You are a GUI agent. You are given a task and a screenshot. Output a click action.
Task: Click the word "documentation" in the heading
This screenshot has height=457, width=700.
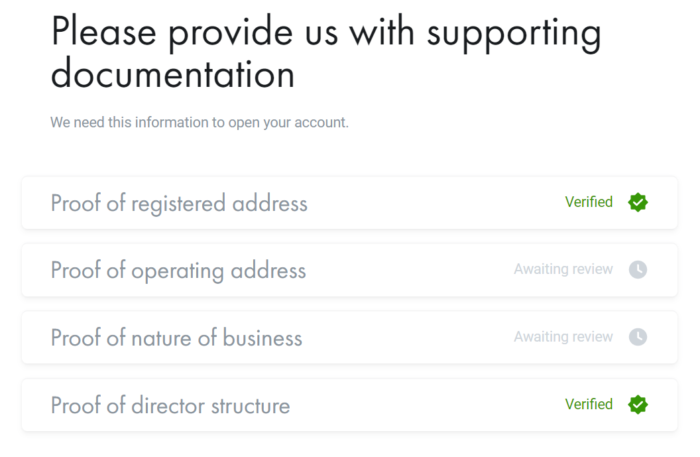pos(172,74)
